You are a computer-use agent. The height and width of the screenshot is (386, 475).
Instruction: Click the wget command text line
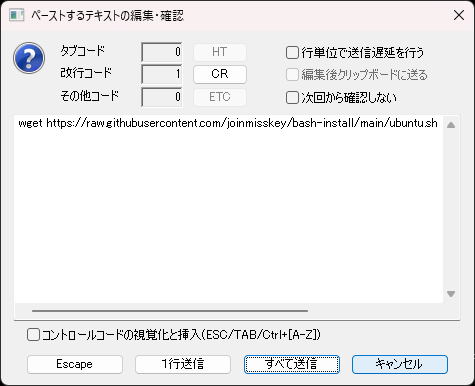pos(228,123)
